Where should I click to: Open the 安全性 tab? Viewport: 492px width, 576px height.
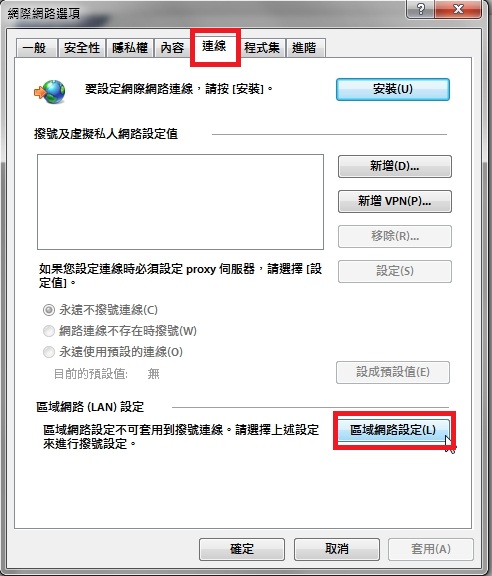coord(82,48)
